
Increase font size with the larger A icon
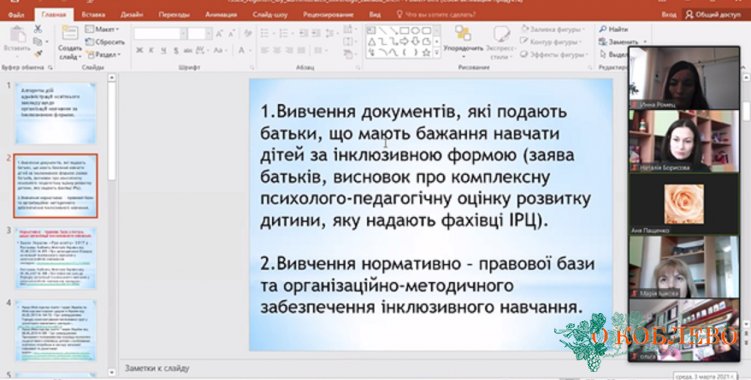tap(219, 34)
